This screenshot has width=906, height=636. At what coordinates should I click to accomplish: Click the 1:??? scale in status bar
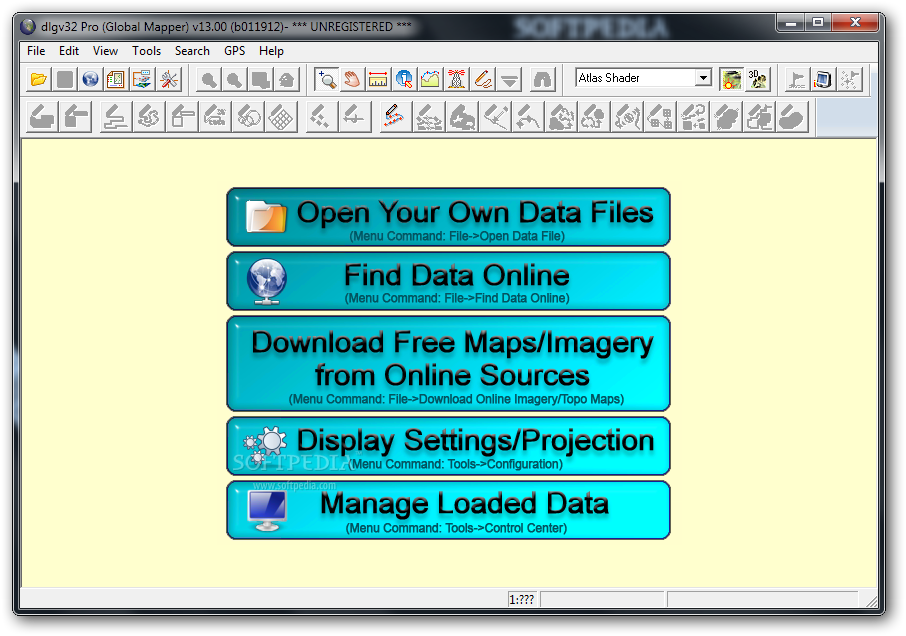tap(522, 600)
